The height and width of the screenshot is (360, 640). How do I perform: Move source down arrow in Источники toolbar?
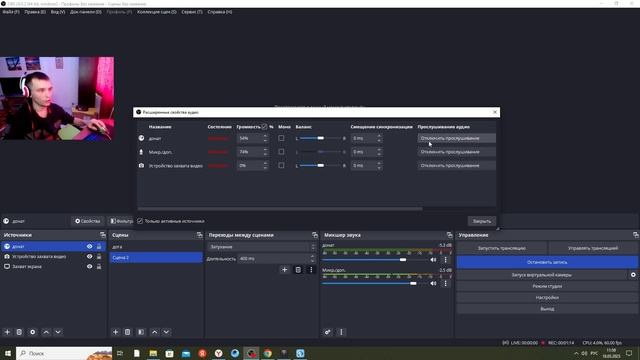coord(58,332)
